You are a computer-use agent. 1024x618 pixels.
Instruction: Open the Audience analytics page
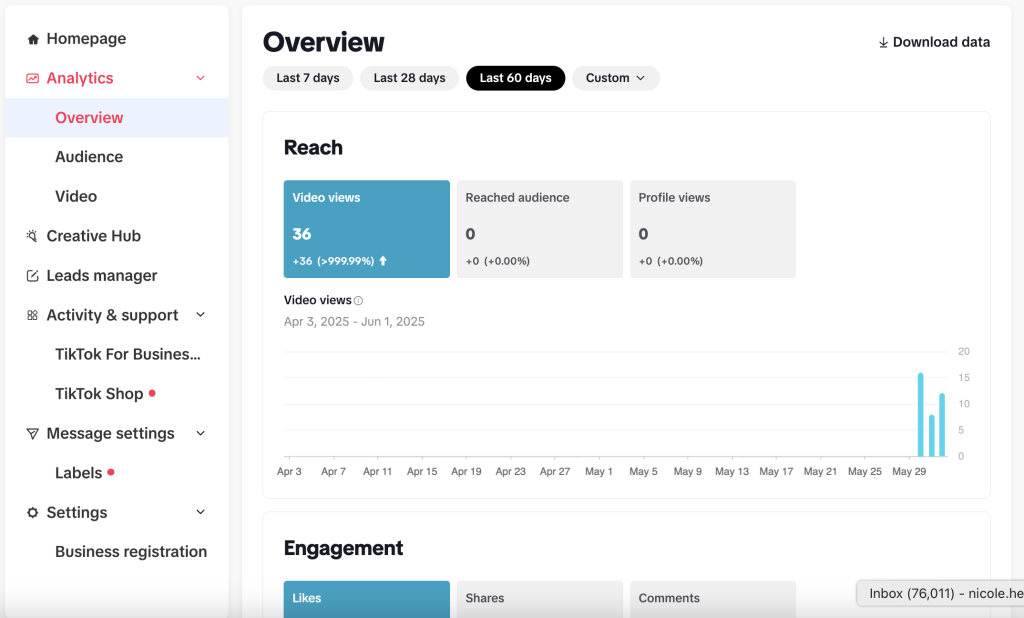tap(89, 157)
